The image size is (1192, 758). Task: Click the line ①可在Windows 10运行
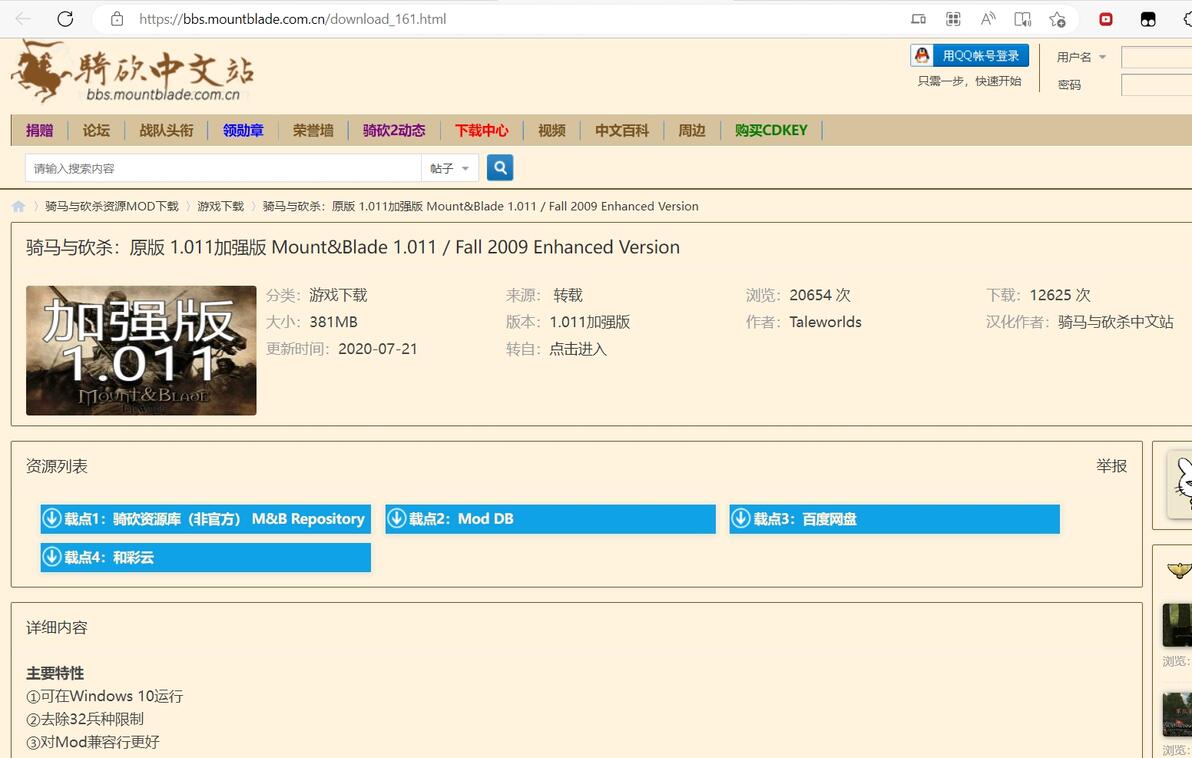[x=105, y=696]
